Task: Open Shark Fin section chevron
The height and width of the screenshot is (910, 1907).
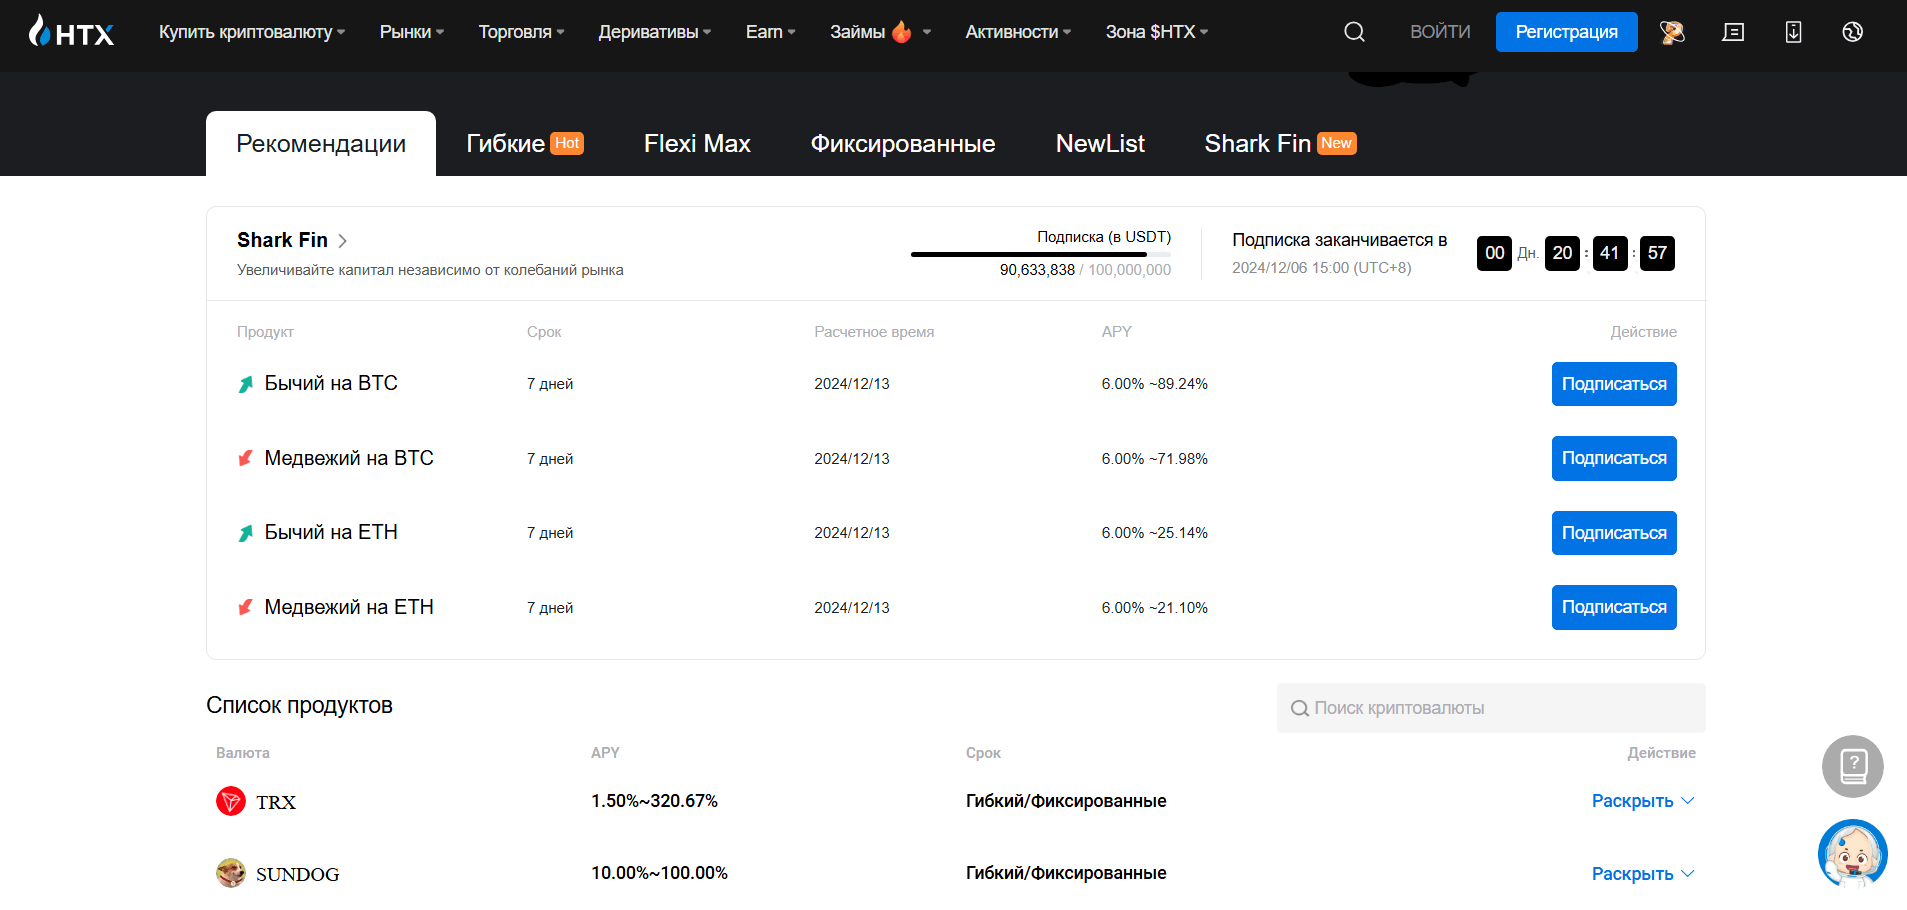Action: coord(343,241)
